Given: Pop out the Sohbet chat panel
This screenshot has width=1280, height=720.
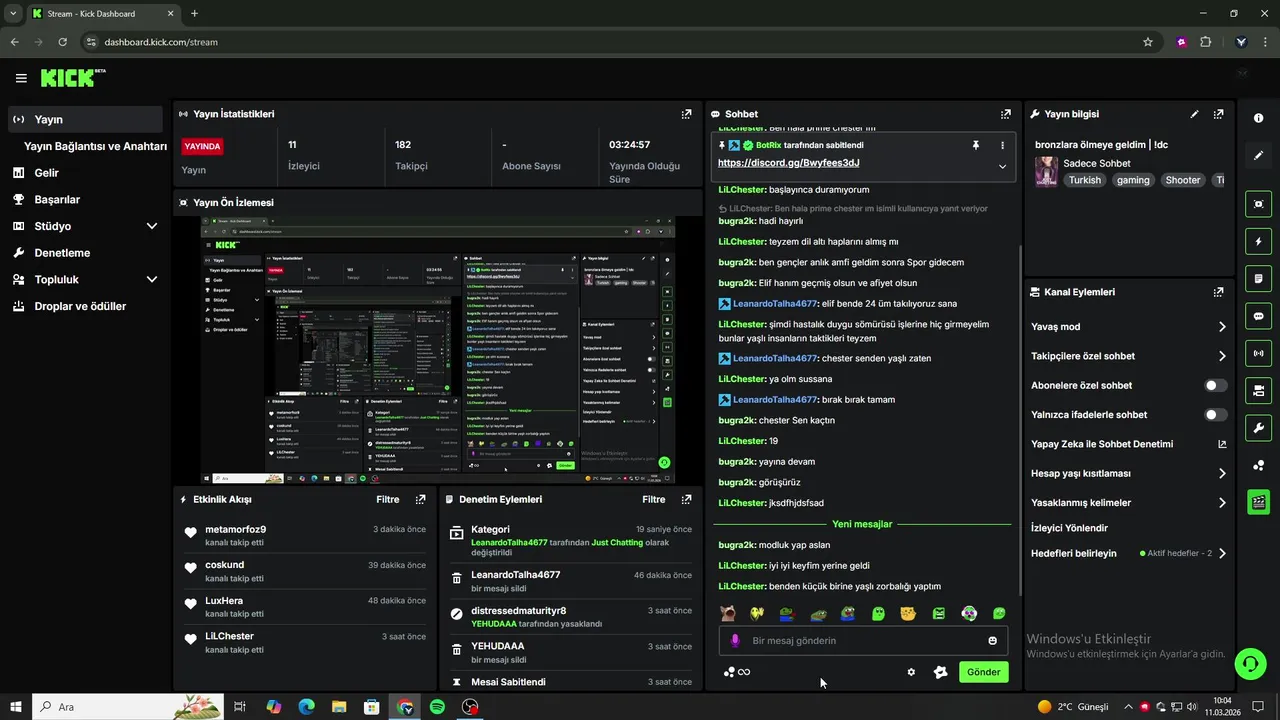Looking at the screenshot, I should pyautogui.click(x=1006, y=114).
